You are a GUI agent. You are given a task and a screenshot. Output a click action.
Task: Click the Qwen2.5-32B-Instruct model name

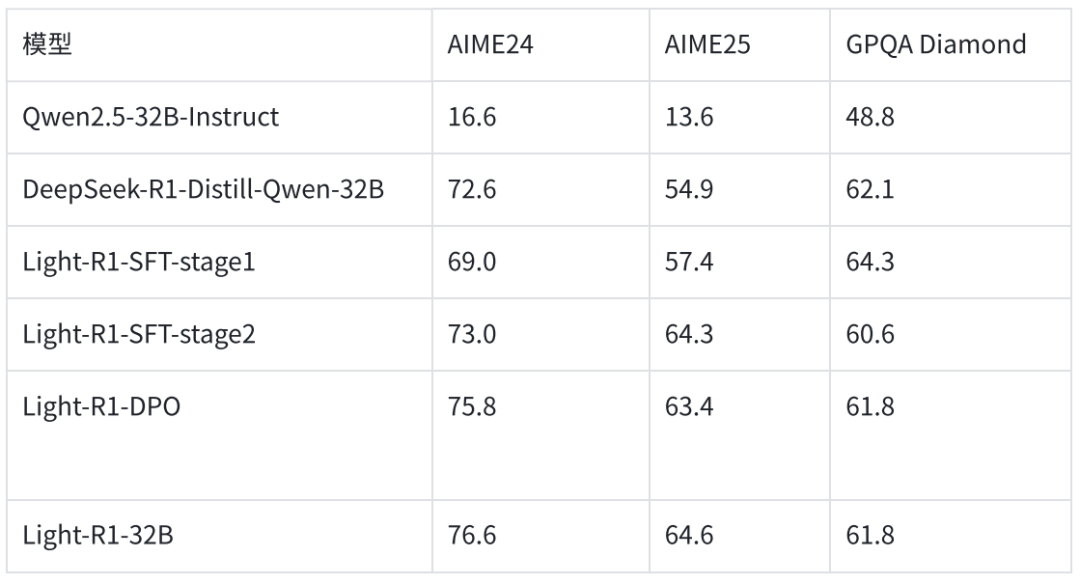[x=150, y=117]
